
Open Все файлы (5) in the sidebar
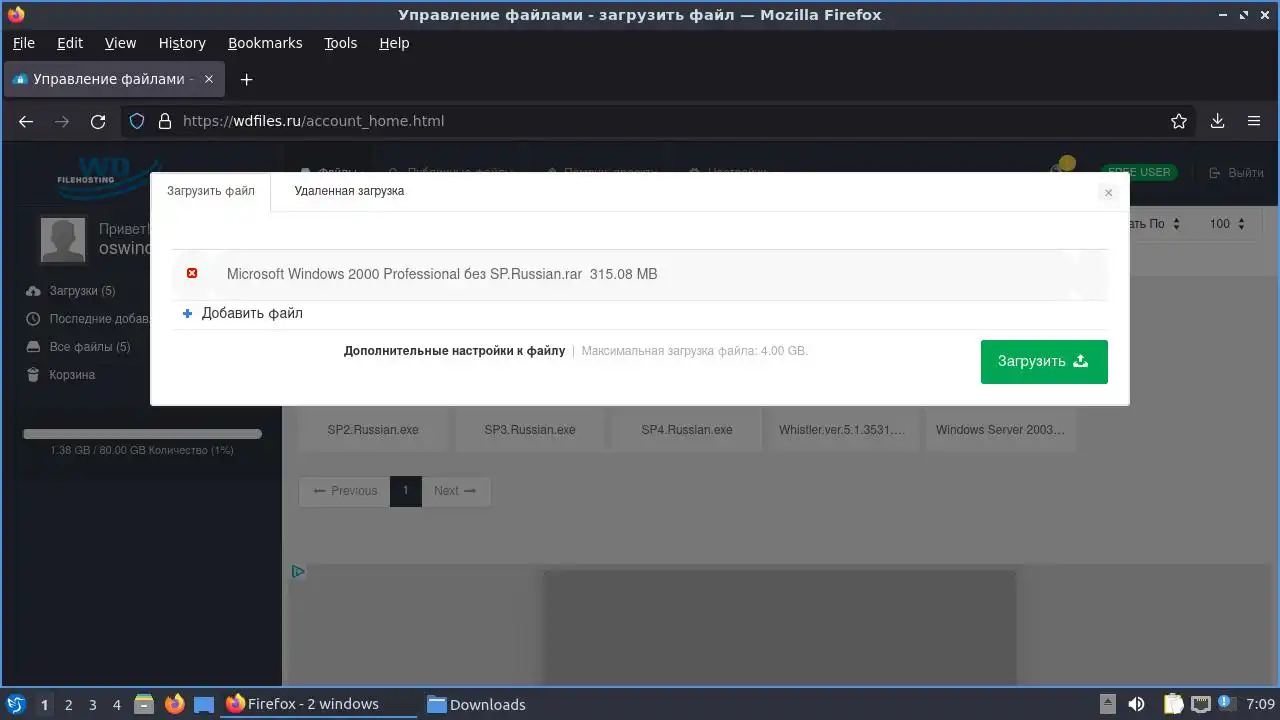click(79, 347)
